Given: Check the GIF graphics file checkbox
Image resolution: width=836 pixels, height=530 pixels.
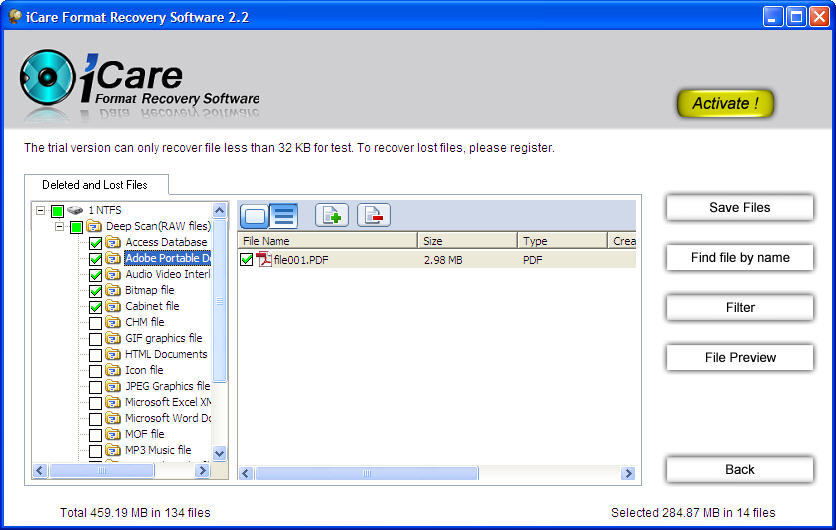Looking at the screenshot, I should 95,338.
